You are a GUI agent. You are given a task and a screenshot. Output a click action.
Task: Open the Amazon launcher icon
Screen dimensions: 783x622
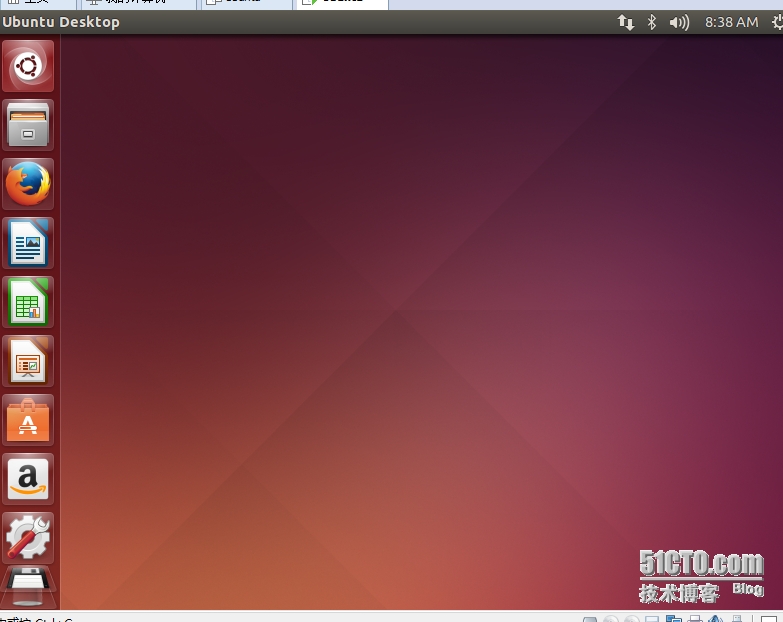pyautogui.click(x=28, y=478)
